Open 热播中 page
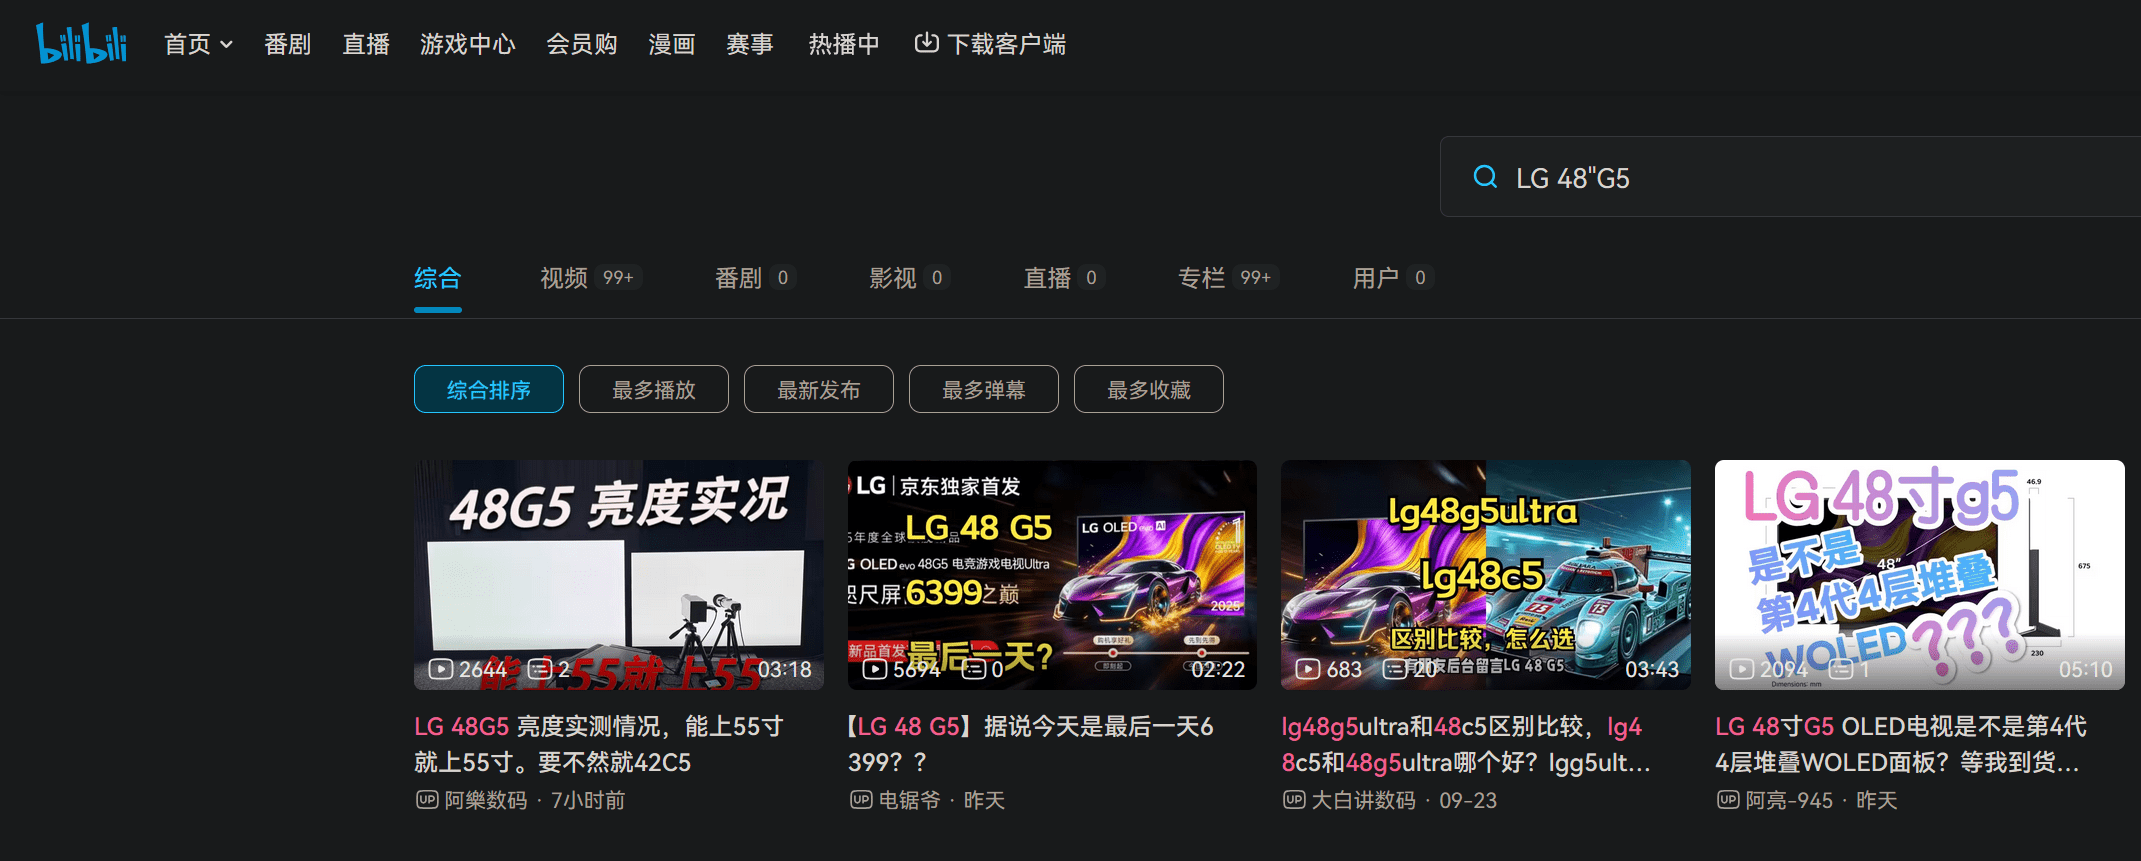The height and width of the screenshot is (861, 2141). pos(844,44)
